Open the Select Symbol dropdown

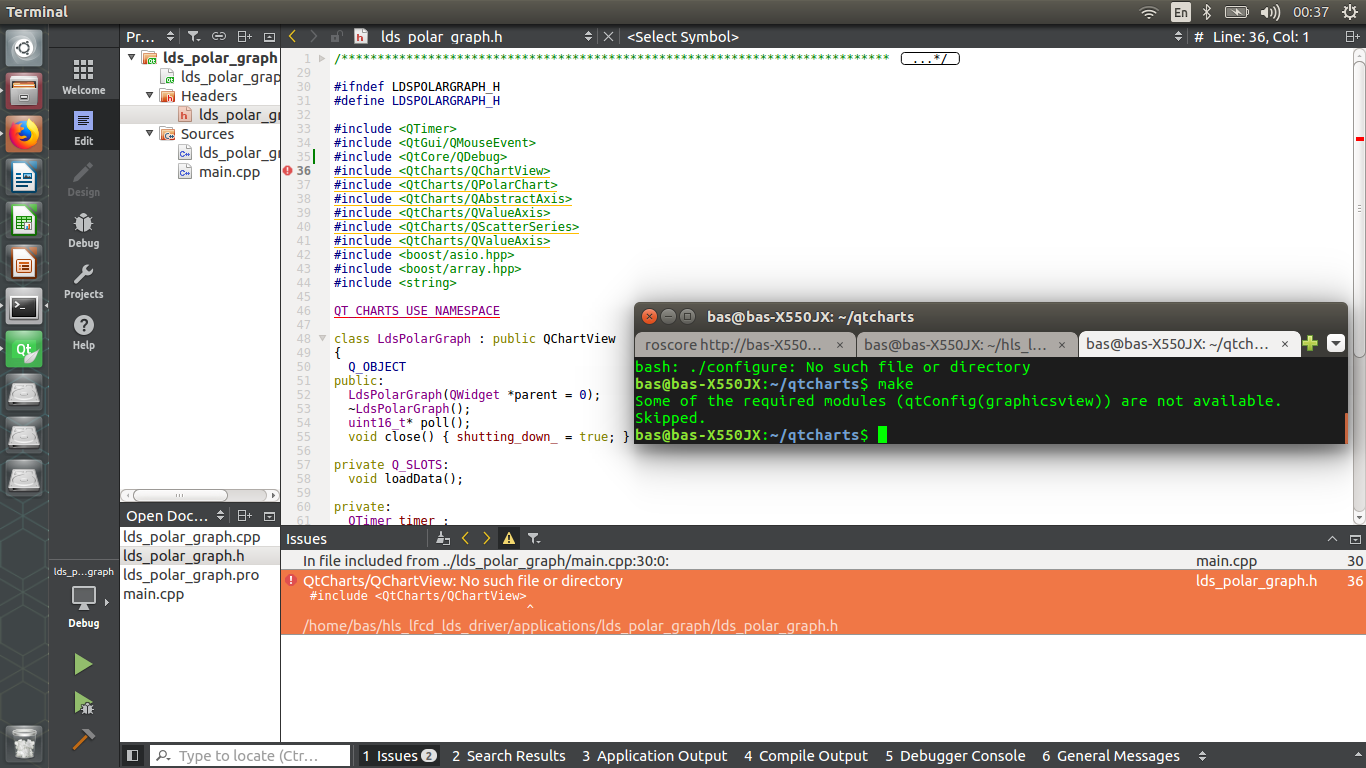pyautogui.click(x=900, y=37)
